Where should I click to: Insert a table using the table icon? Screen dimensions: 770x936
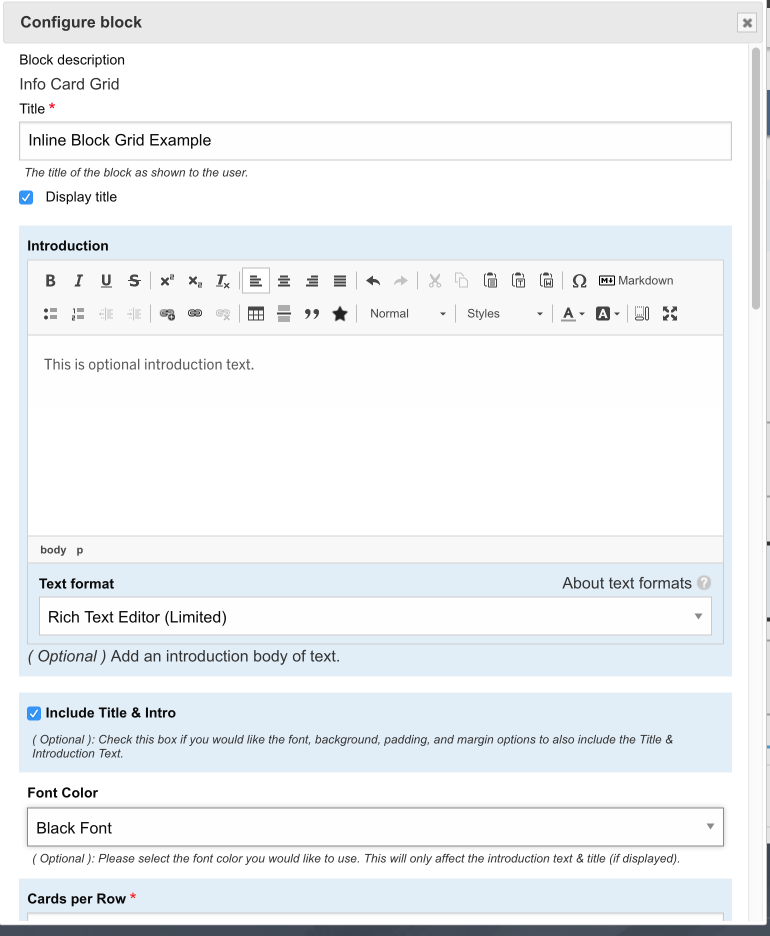coord(256,314)
